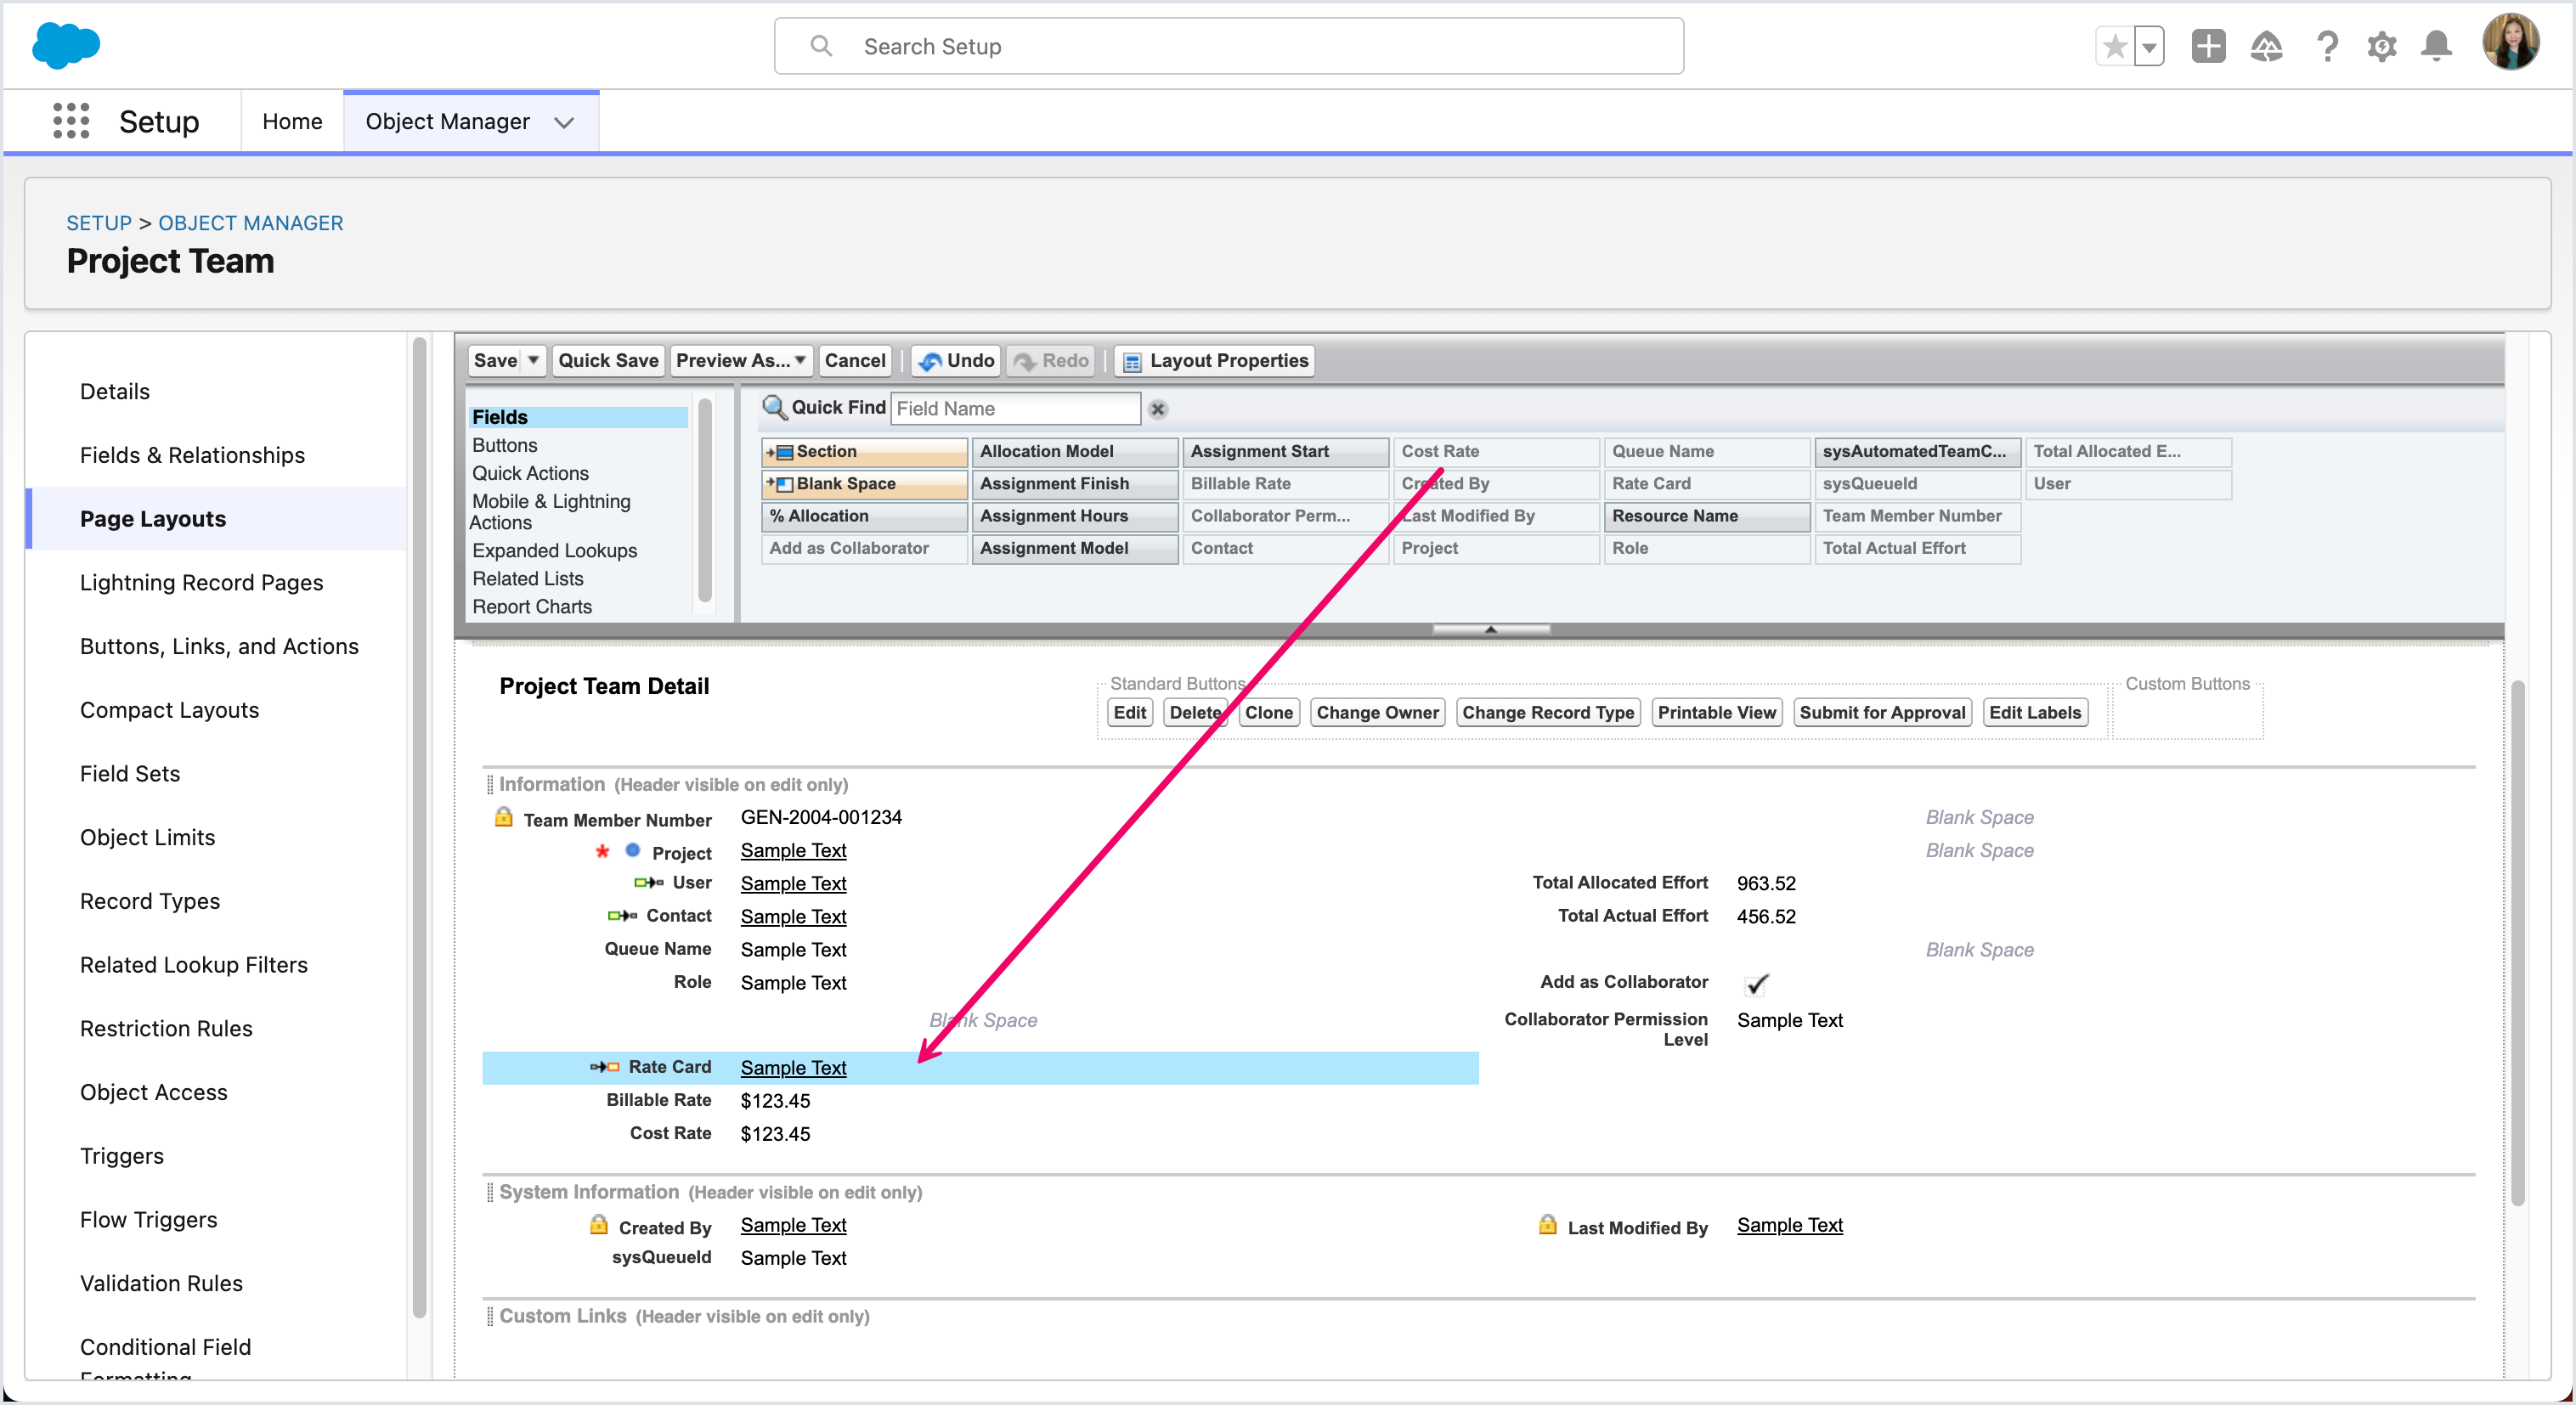Click Sample Text link next to Project
2576x1405 pixels.
793,850
